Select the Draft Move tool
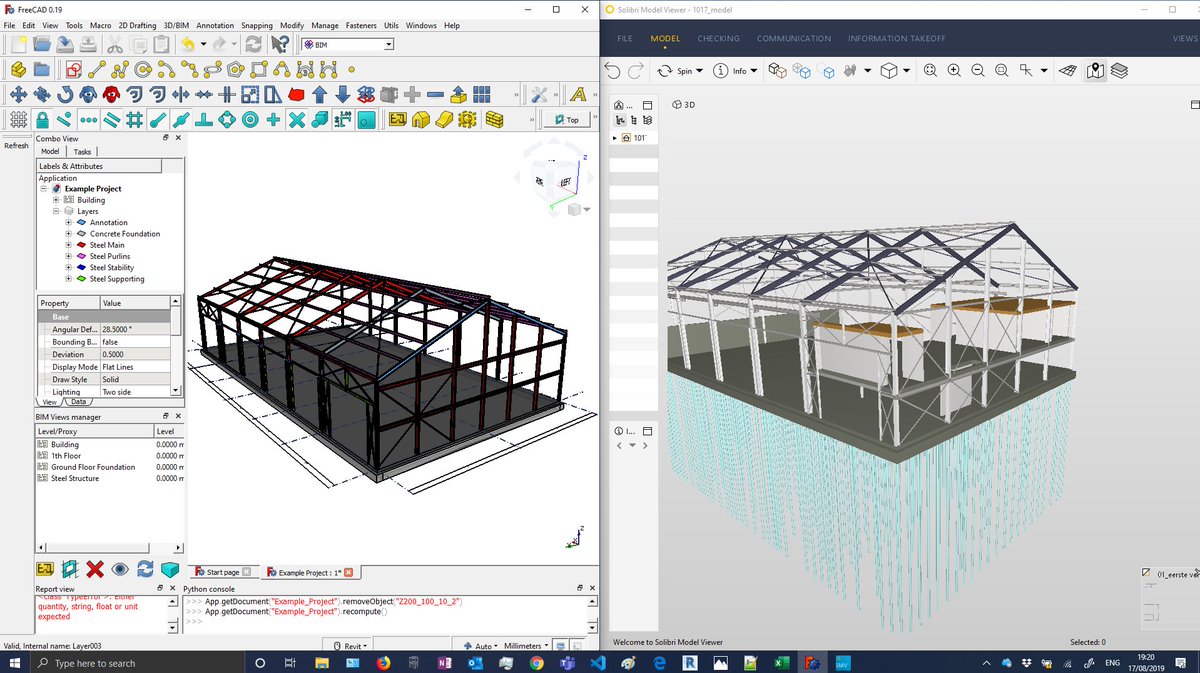 (17, 95)
